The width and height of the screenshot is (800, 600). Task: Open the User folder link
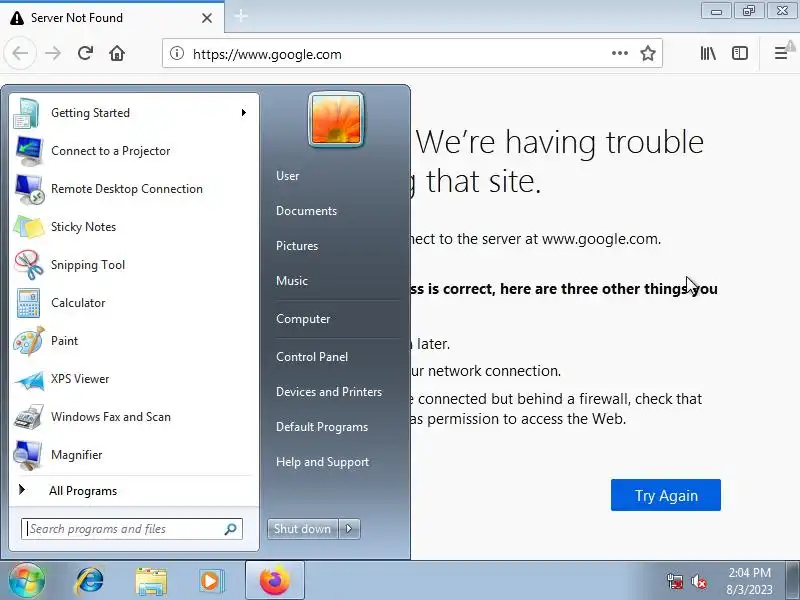click(x=288, y=176)
